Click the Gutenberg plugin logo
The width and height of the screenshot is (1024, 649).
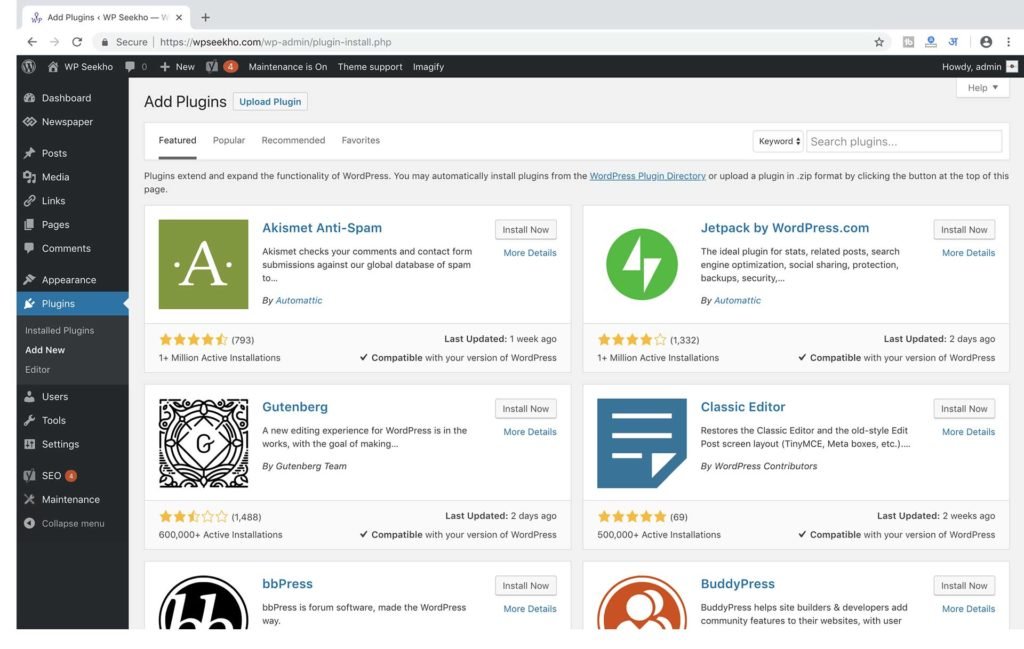203,443
